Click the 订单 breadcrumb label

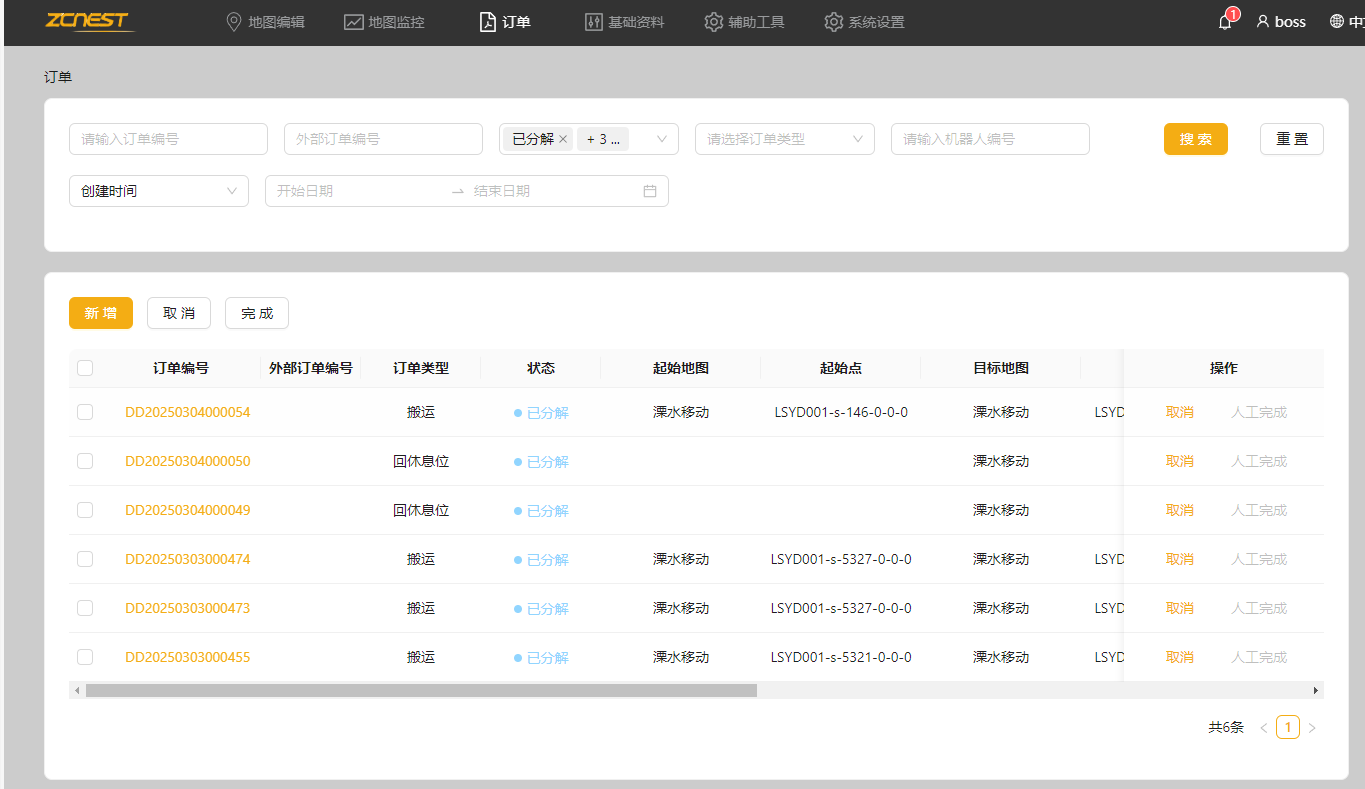pos(58,77)
